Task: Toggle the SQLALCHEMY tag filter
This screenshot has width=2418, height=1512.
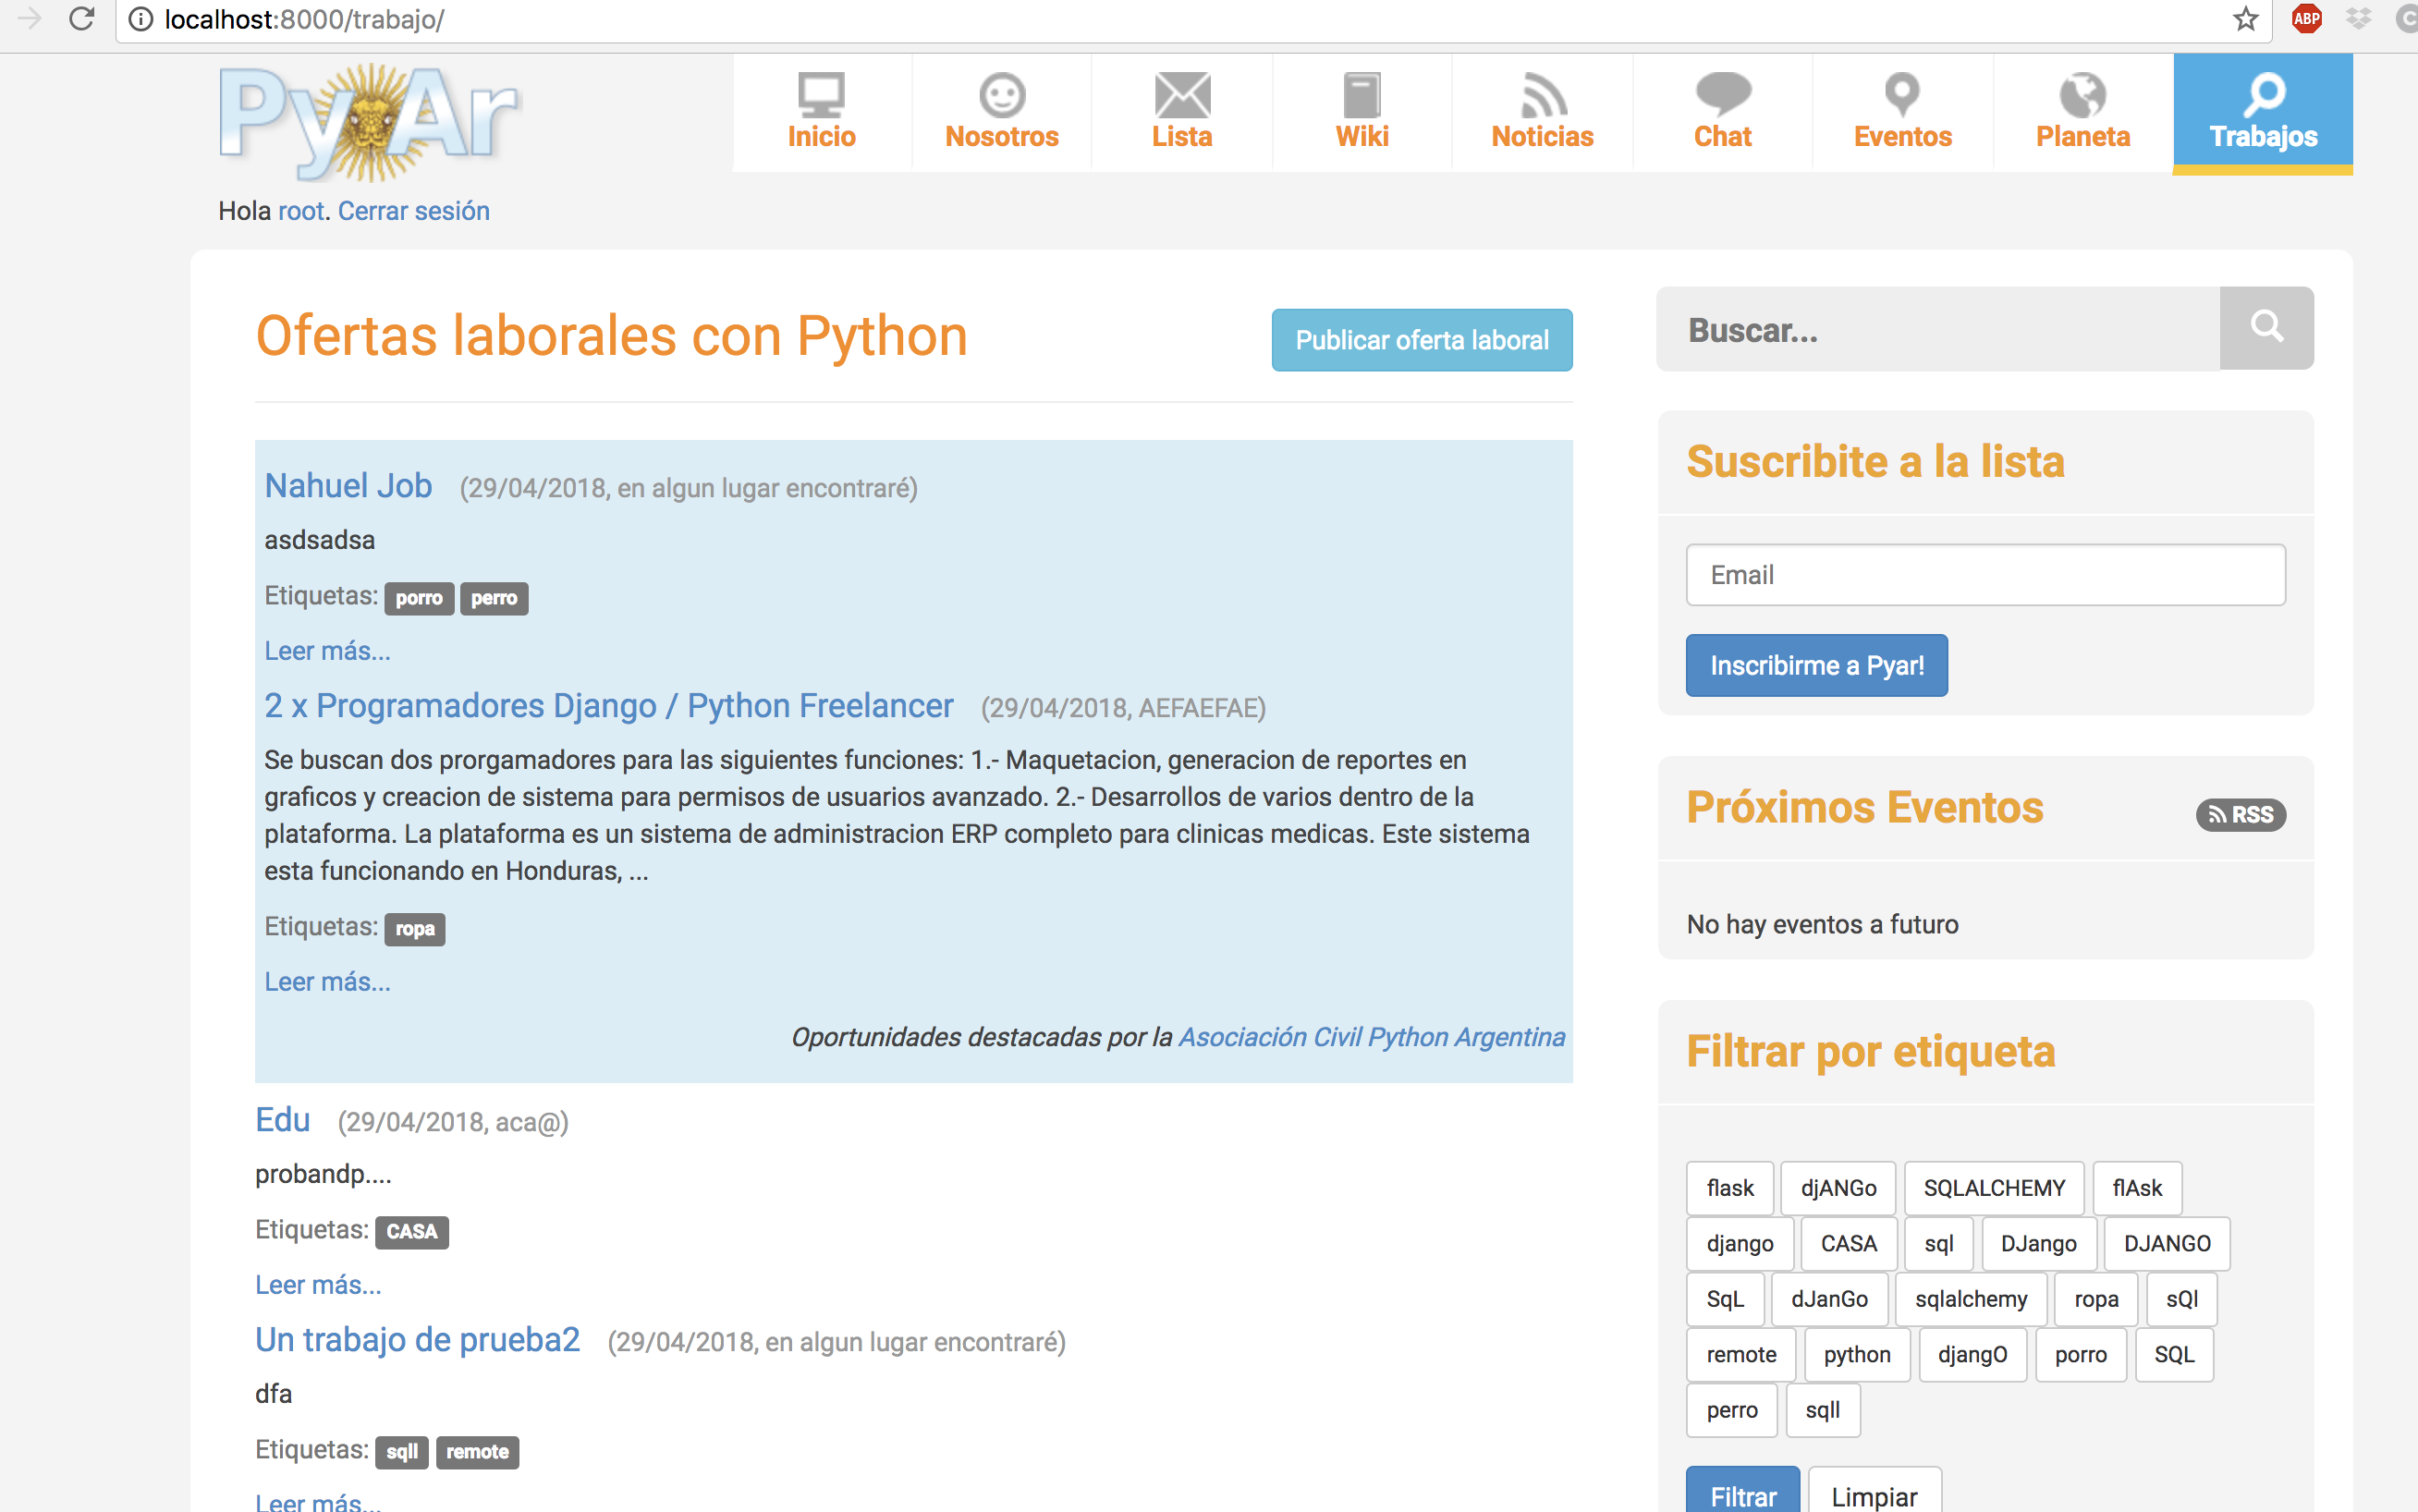Action: (x=1993, y=1188)
